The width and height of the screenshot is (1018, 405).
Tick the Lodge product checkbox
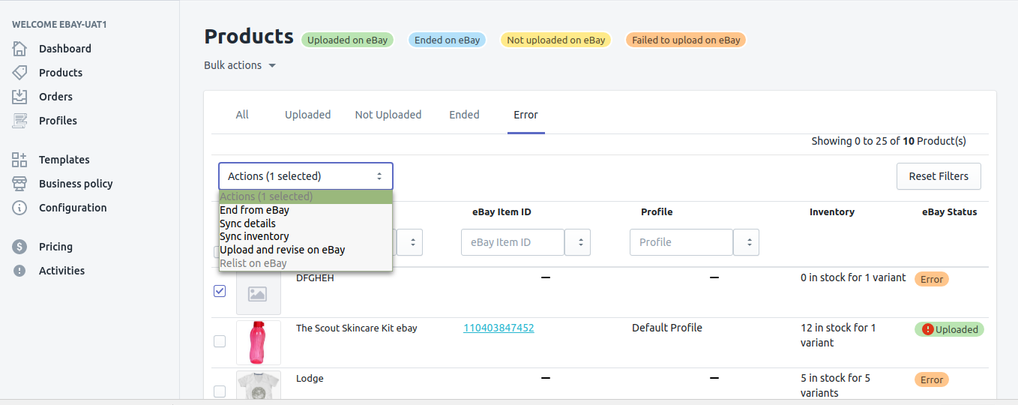220,391
